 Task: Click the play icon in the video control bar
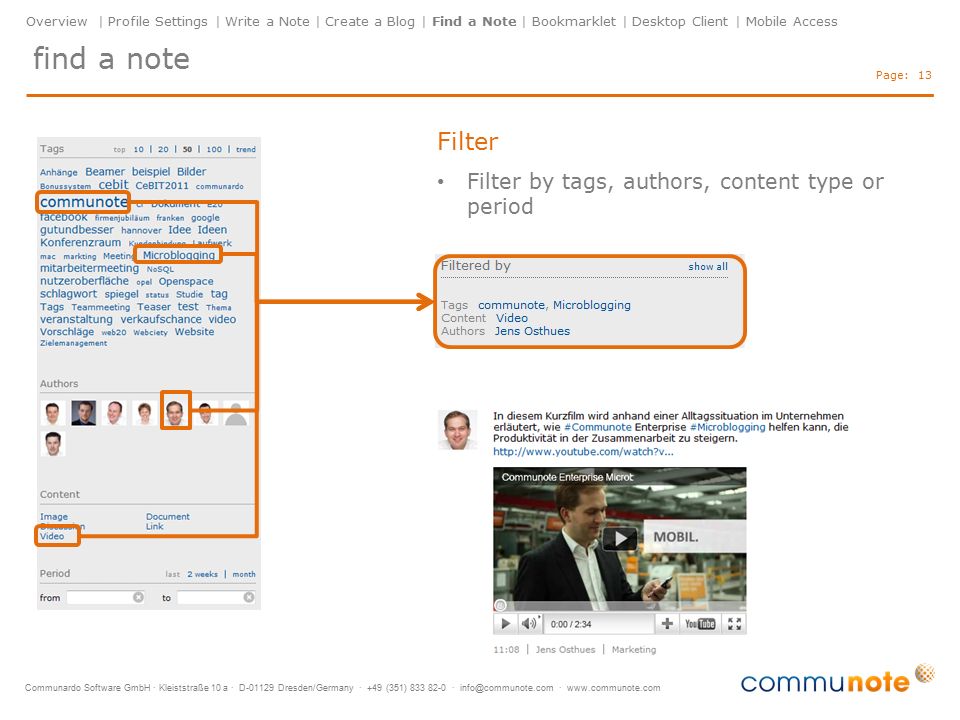pos(505,624)
